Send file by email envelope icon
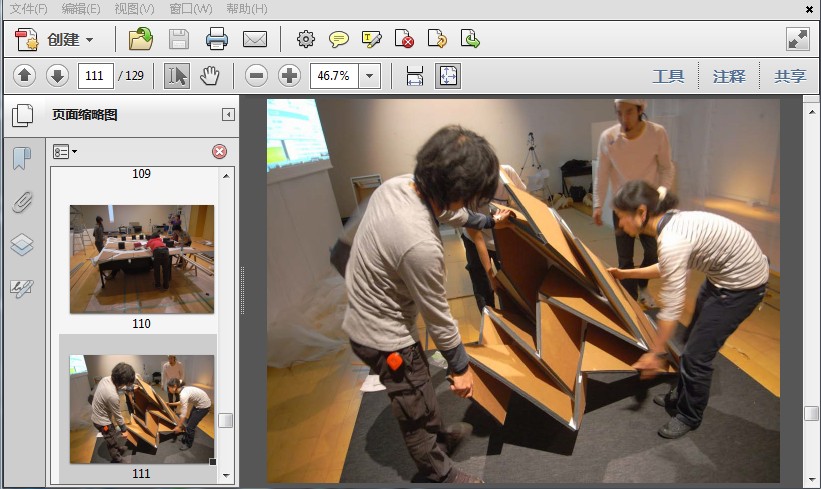The height and width of the screenshot is (489, 821). pyautogui.click(x=255, y=39)
